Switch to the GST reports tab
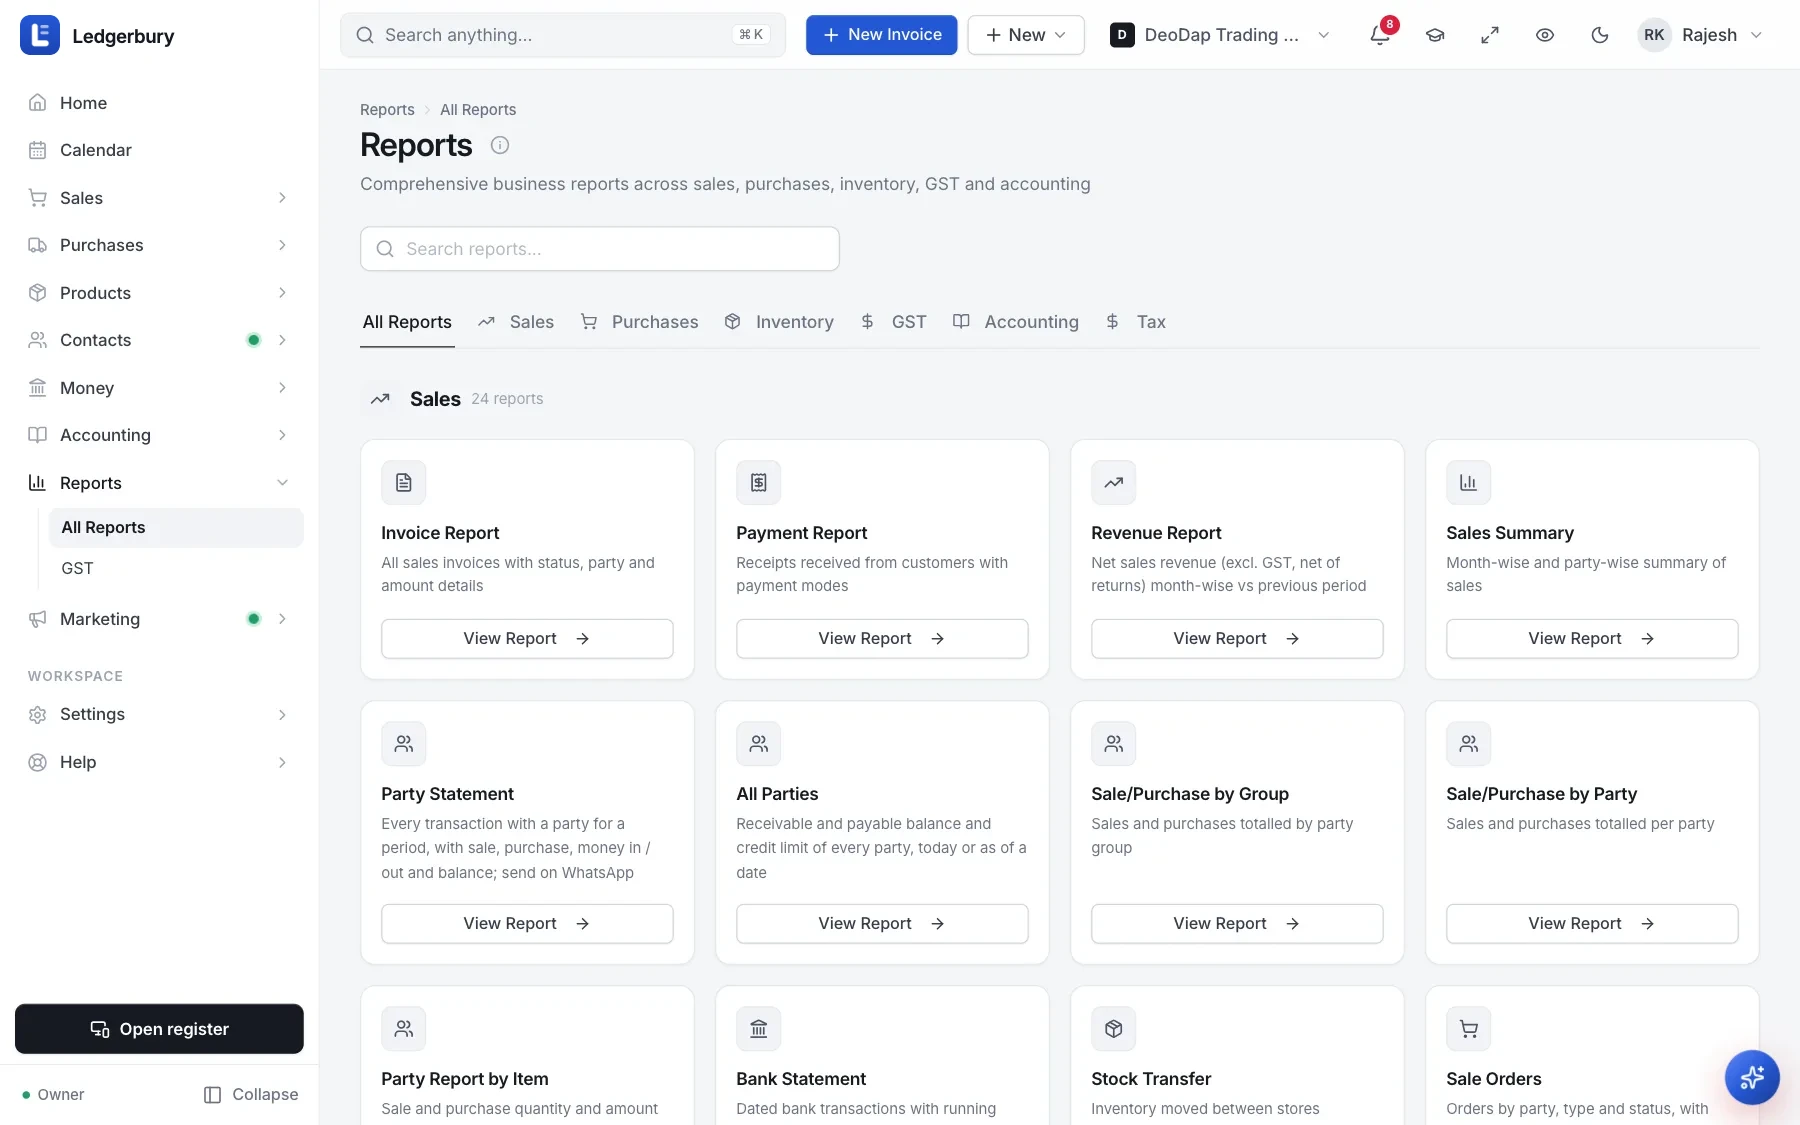This screenshot has width=1800, height=1125. click(x=893, y=322)
